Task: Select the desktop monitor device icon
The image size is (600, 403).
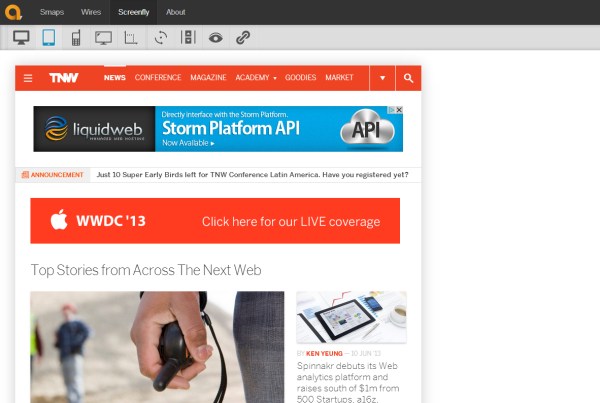Action: (x=21, y=38)
